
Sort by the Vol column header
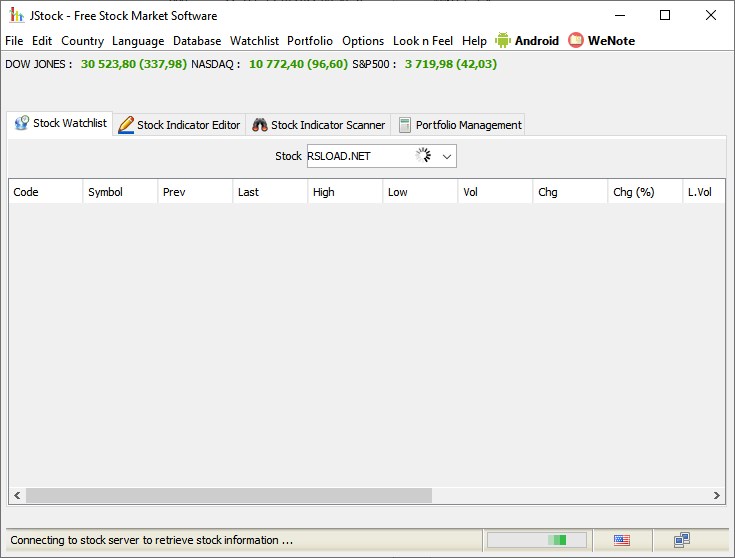(x=495, y=192)
